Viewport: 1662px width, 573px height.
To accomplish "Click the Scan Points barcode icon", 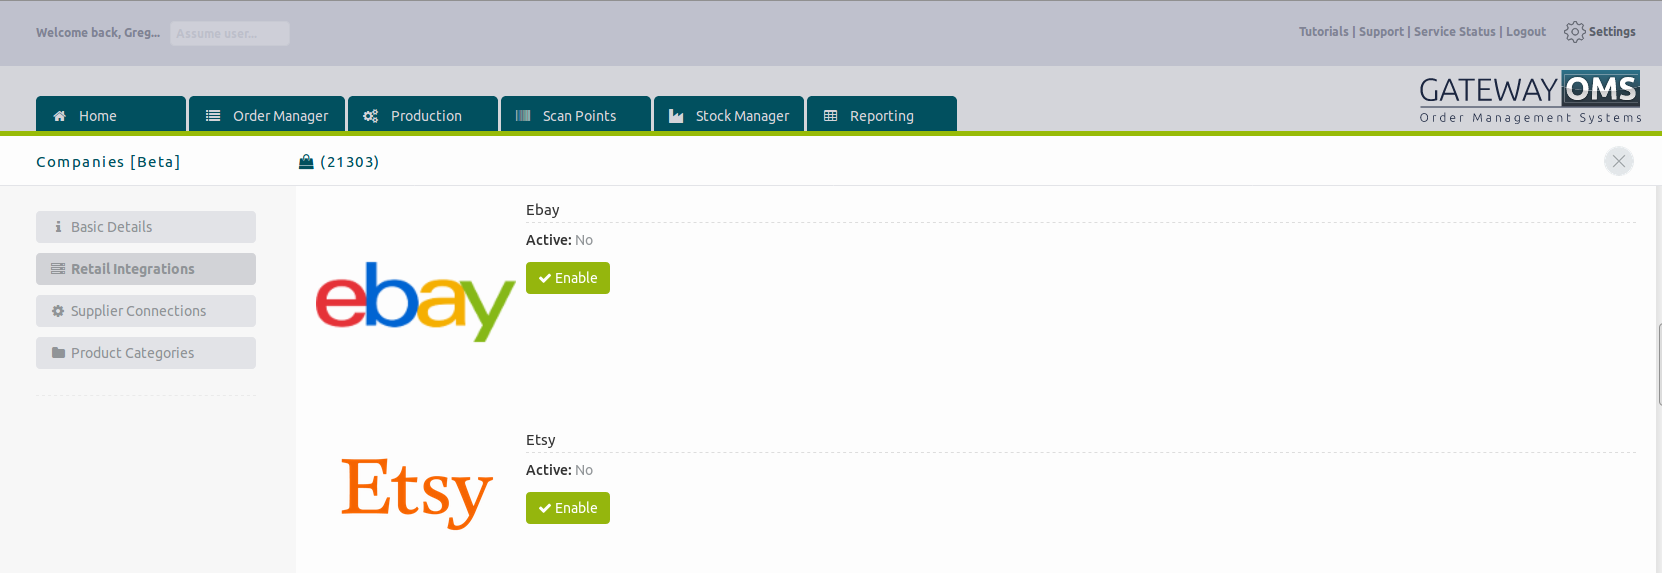I will tap(523, 116).
